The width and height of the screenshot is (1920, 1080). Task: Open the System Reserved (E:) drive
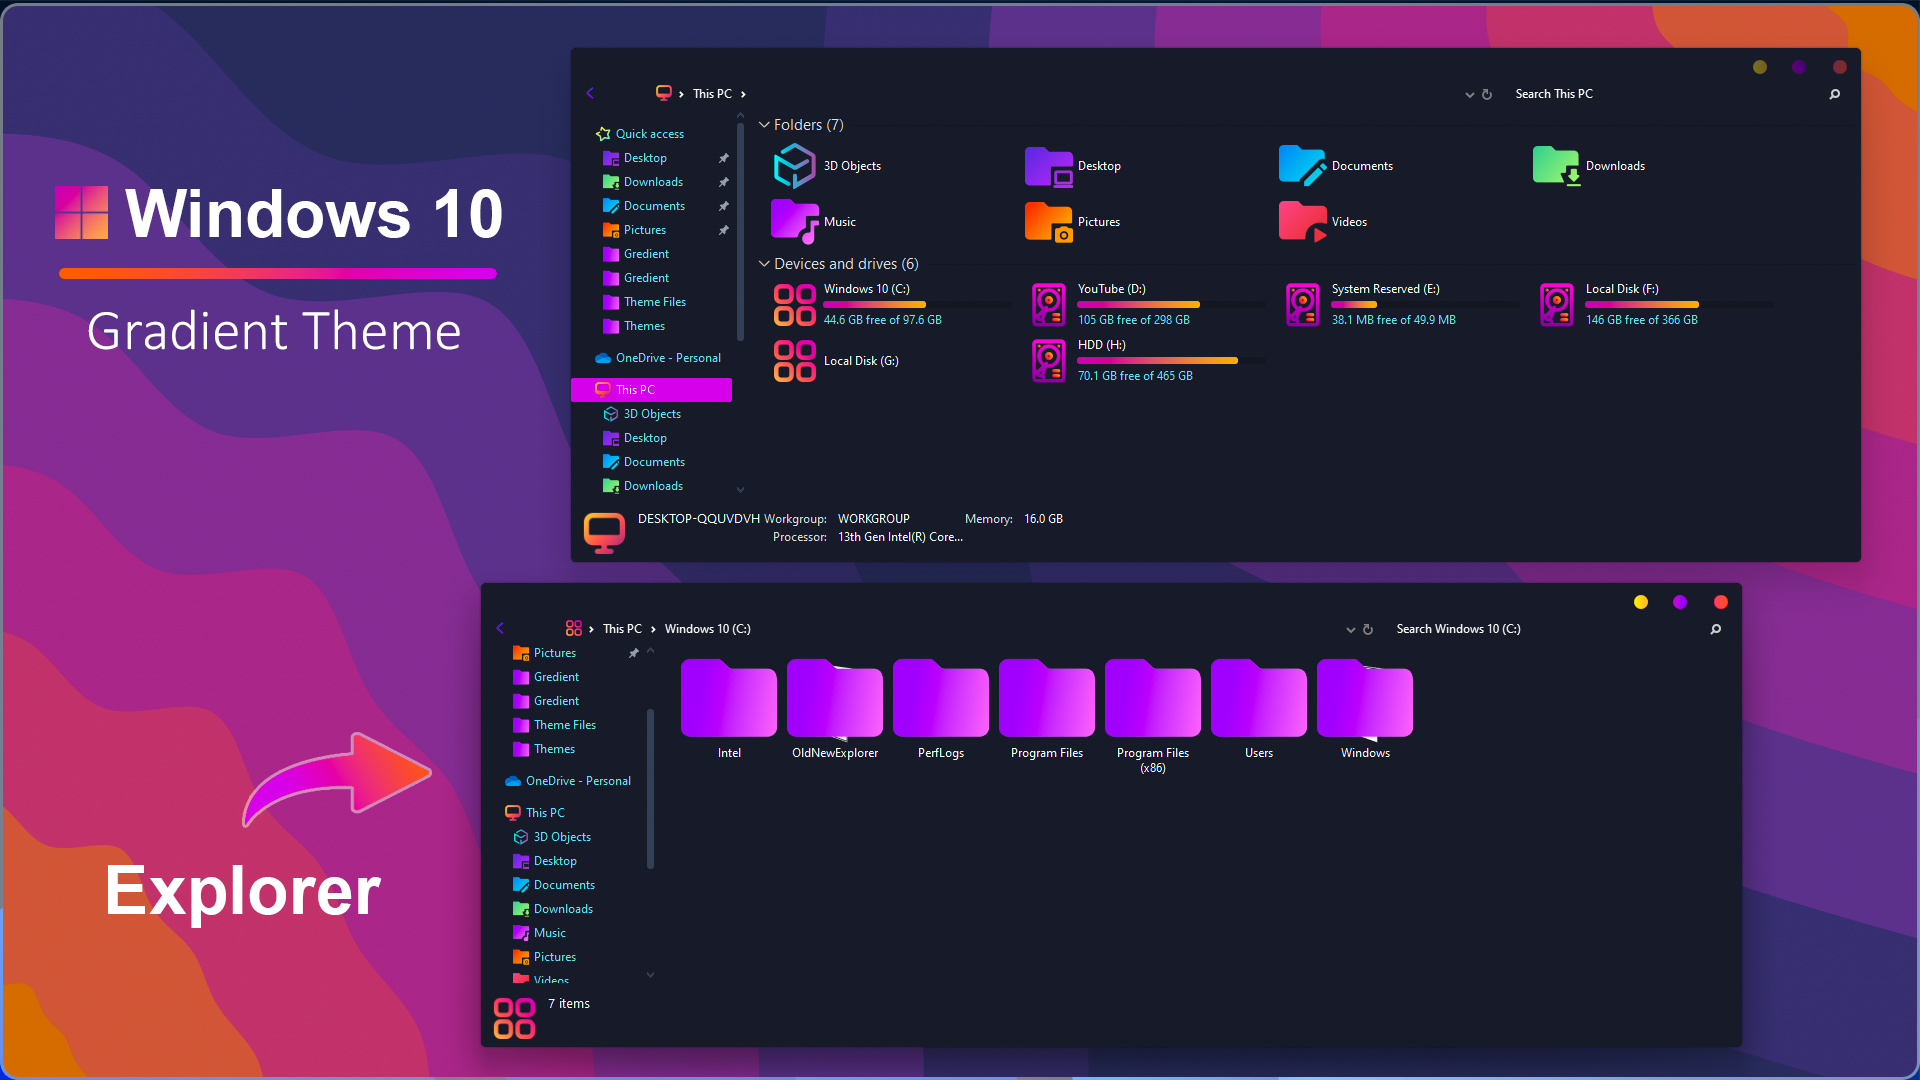(x=1303, y=304)
